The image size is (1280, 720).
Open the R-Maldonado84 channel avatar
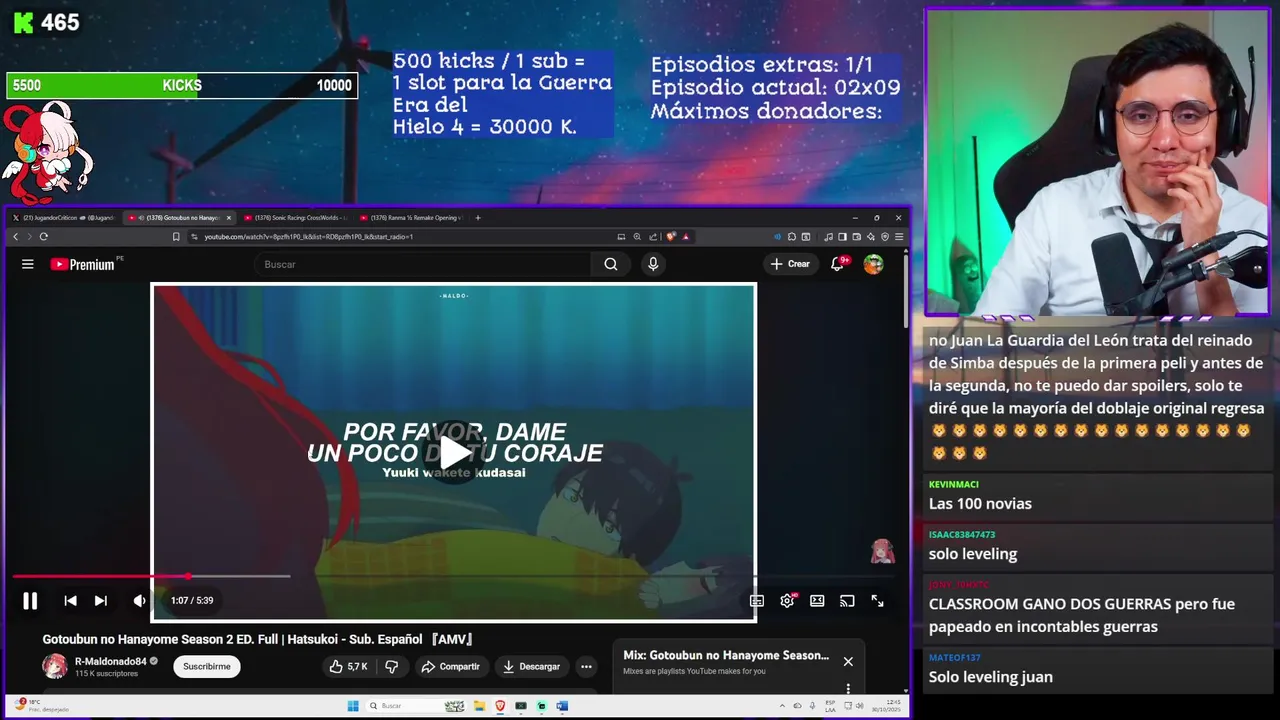tap(55, 666)
